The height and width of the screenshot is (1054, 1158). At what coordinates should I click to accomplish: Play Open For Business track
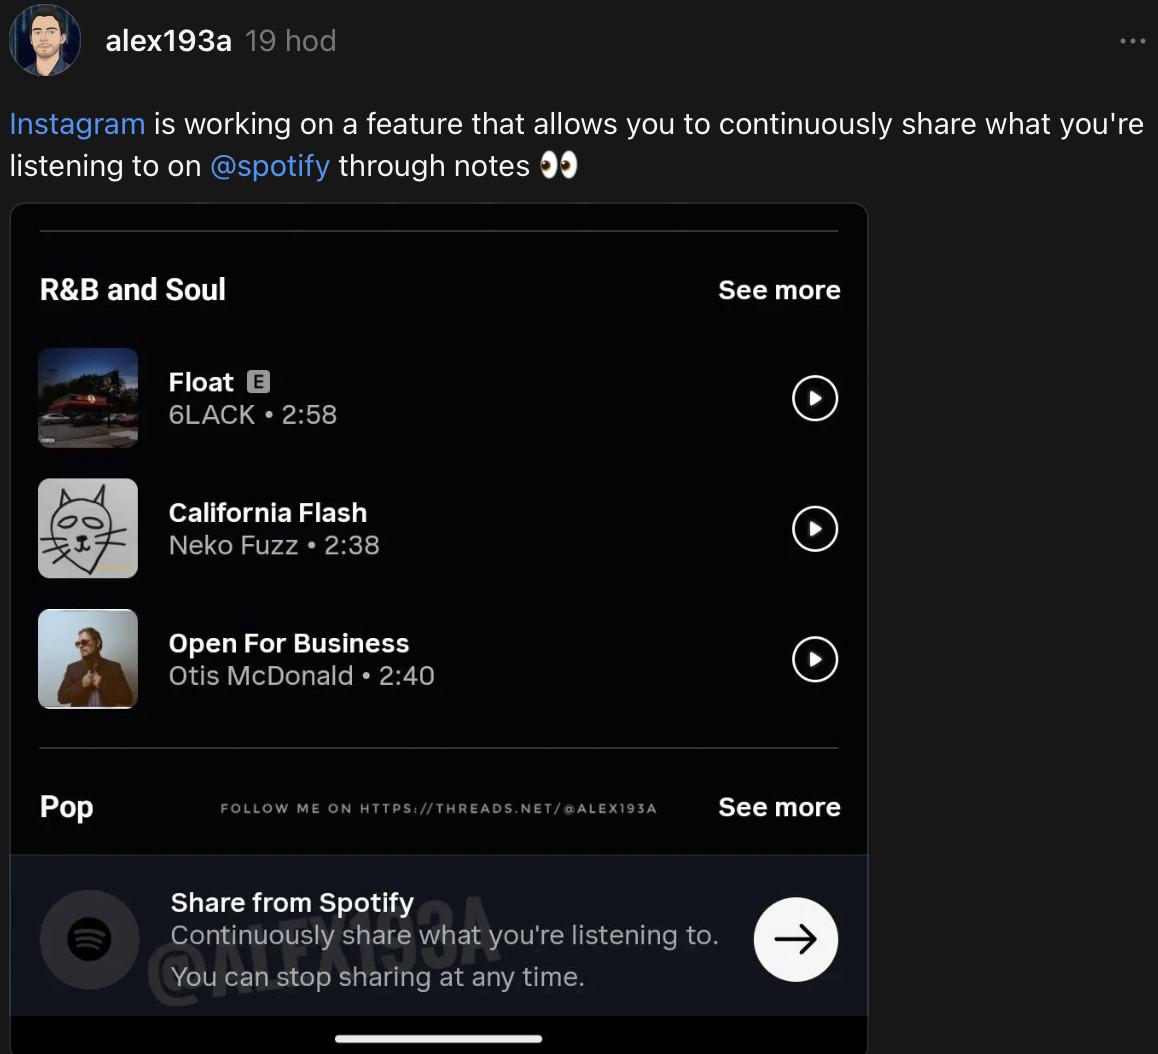pos(815,659)
